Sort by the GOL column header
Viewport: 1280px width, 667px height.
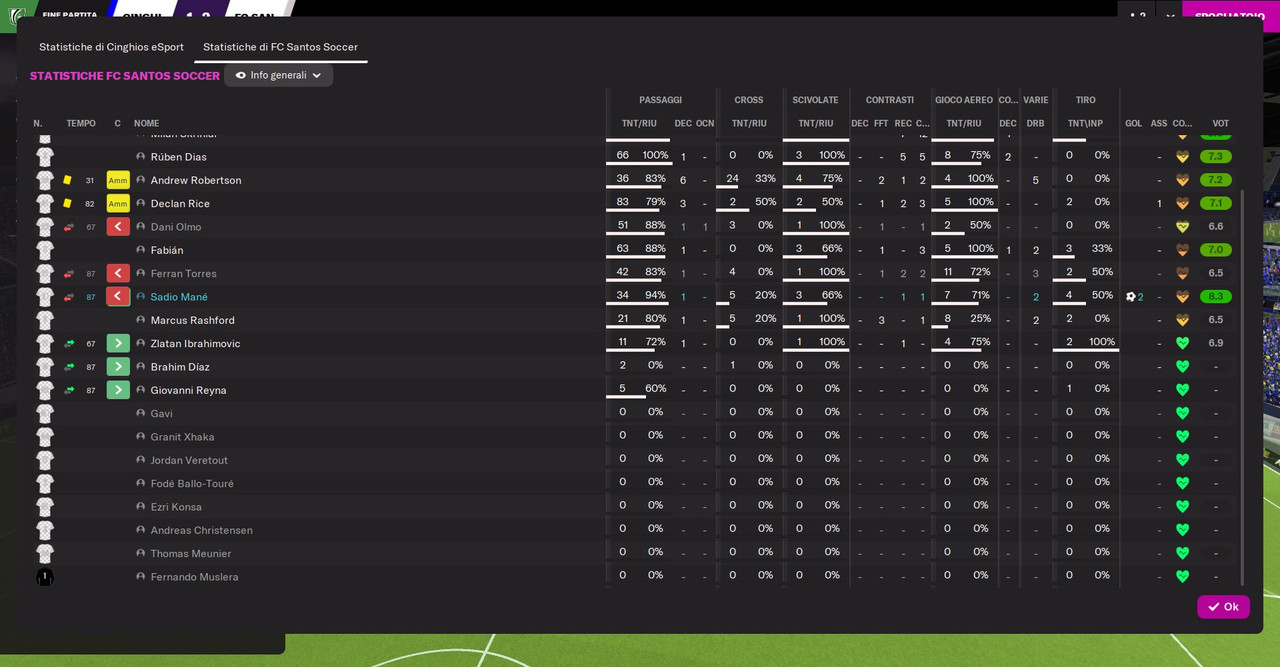(1133, 123)
